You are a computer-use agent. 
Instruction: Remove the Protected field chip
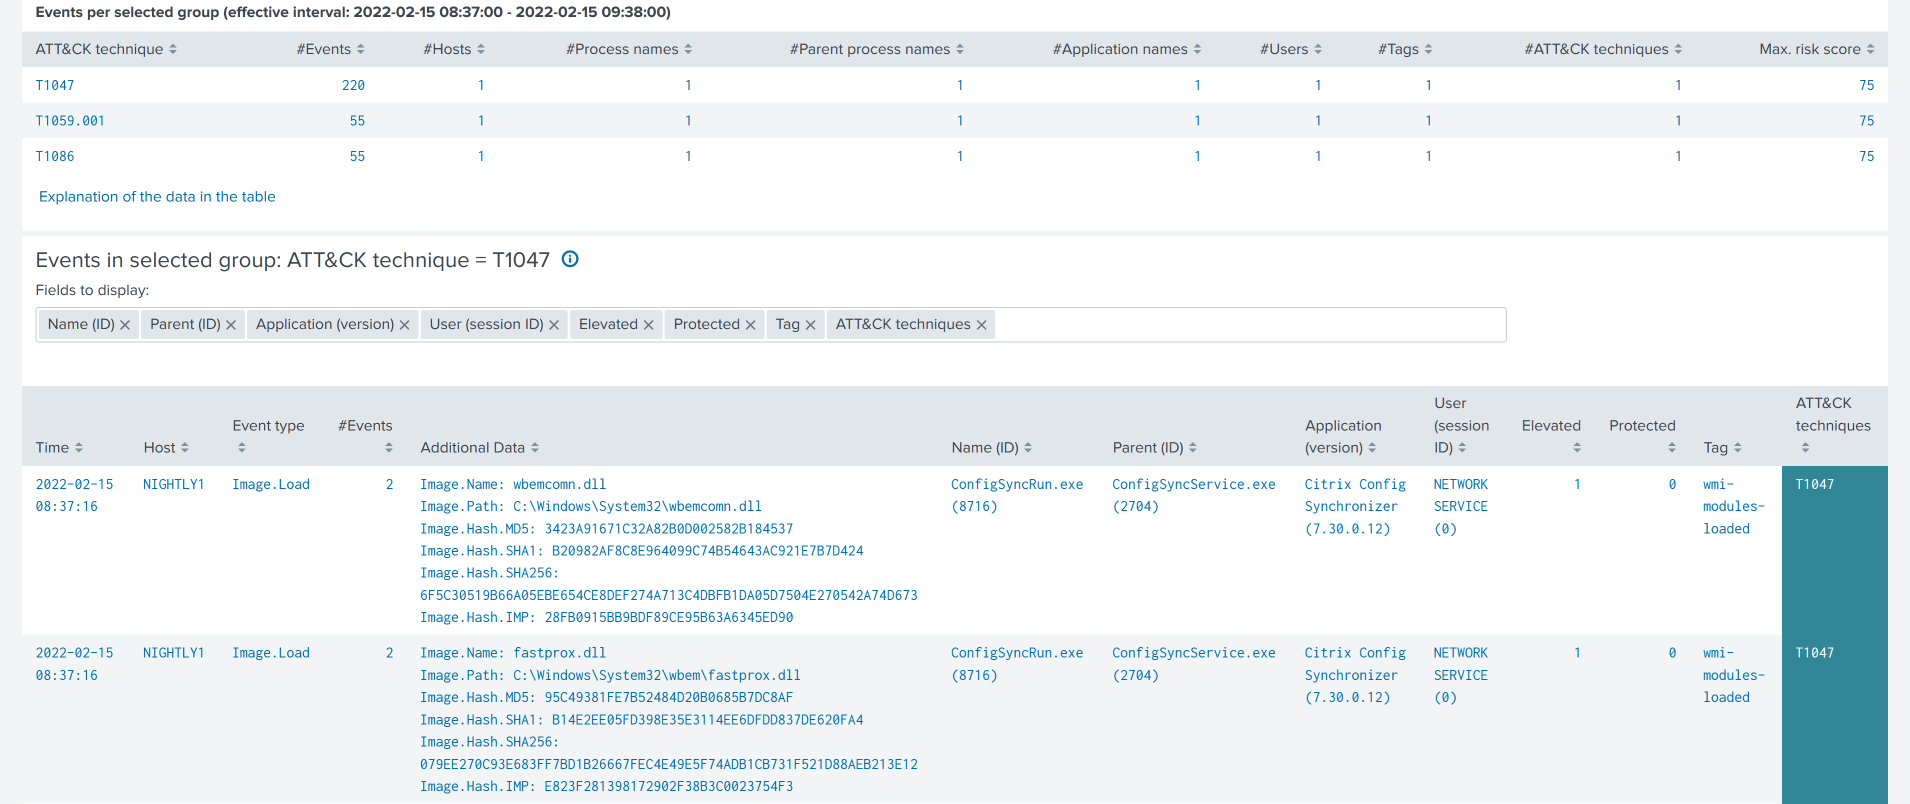pos(750,325)
